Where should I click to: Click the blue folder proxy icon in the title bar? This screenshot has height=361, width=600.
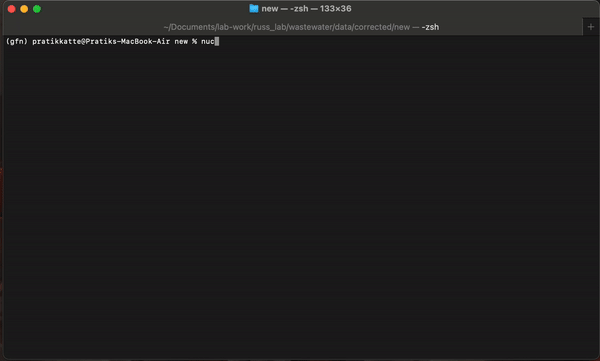coord(254,8)
